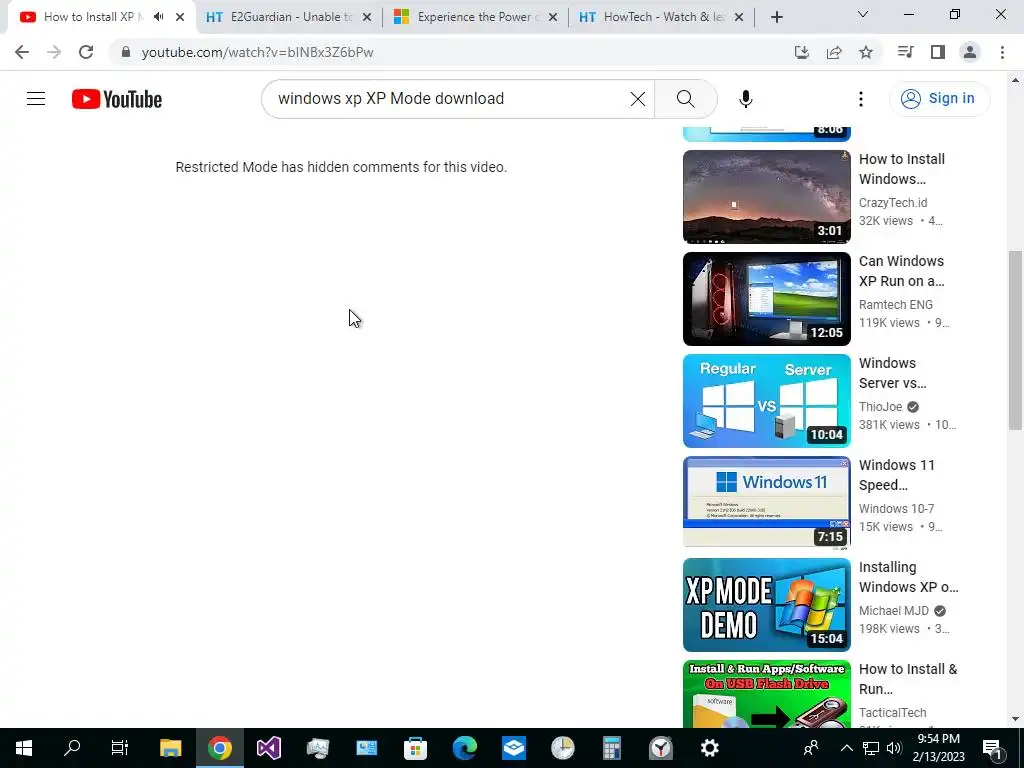Mute tab via speaker icon on YouTube tab

[x=158, y=17]
